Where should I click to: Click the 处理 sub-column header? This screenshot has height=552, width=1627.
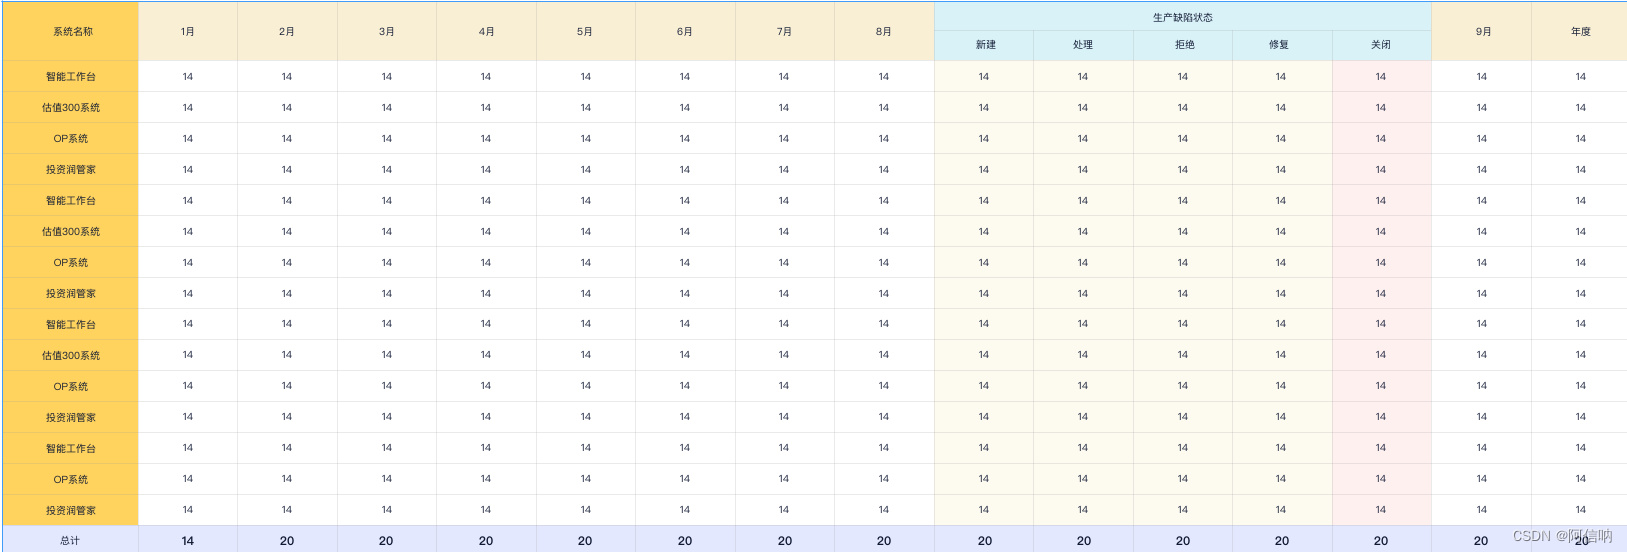tap(1083, 45)
